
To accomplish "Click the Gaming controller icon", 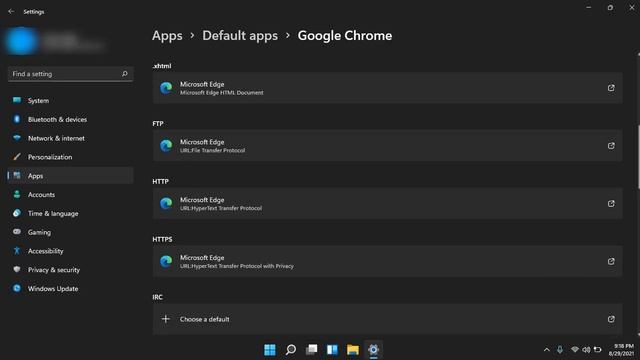I will pos(17,232).
